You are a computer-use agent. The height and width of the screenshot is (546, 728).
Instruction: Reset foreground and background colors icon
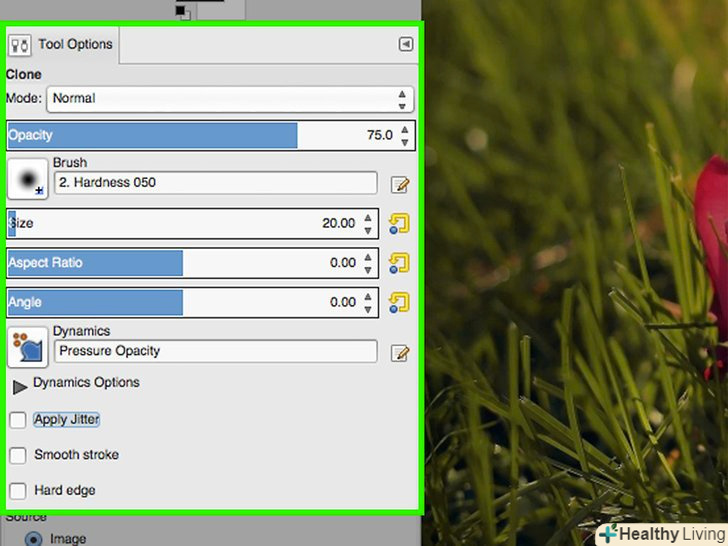point(183,13)
